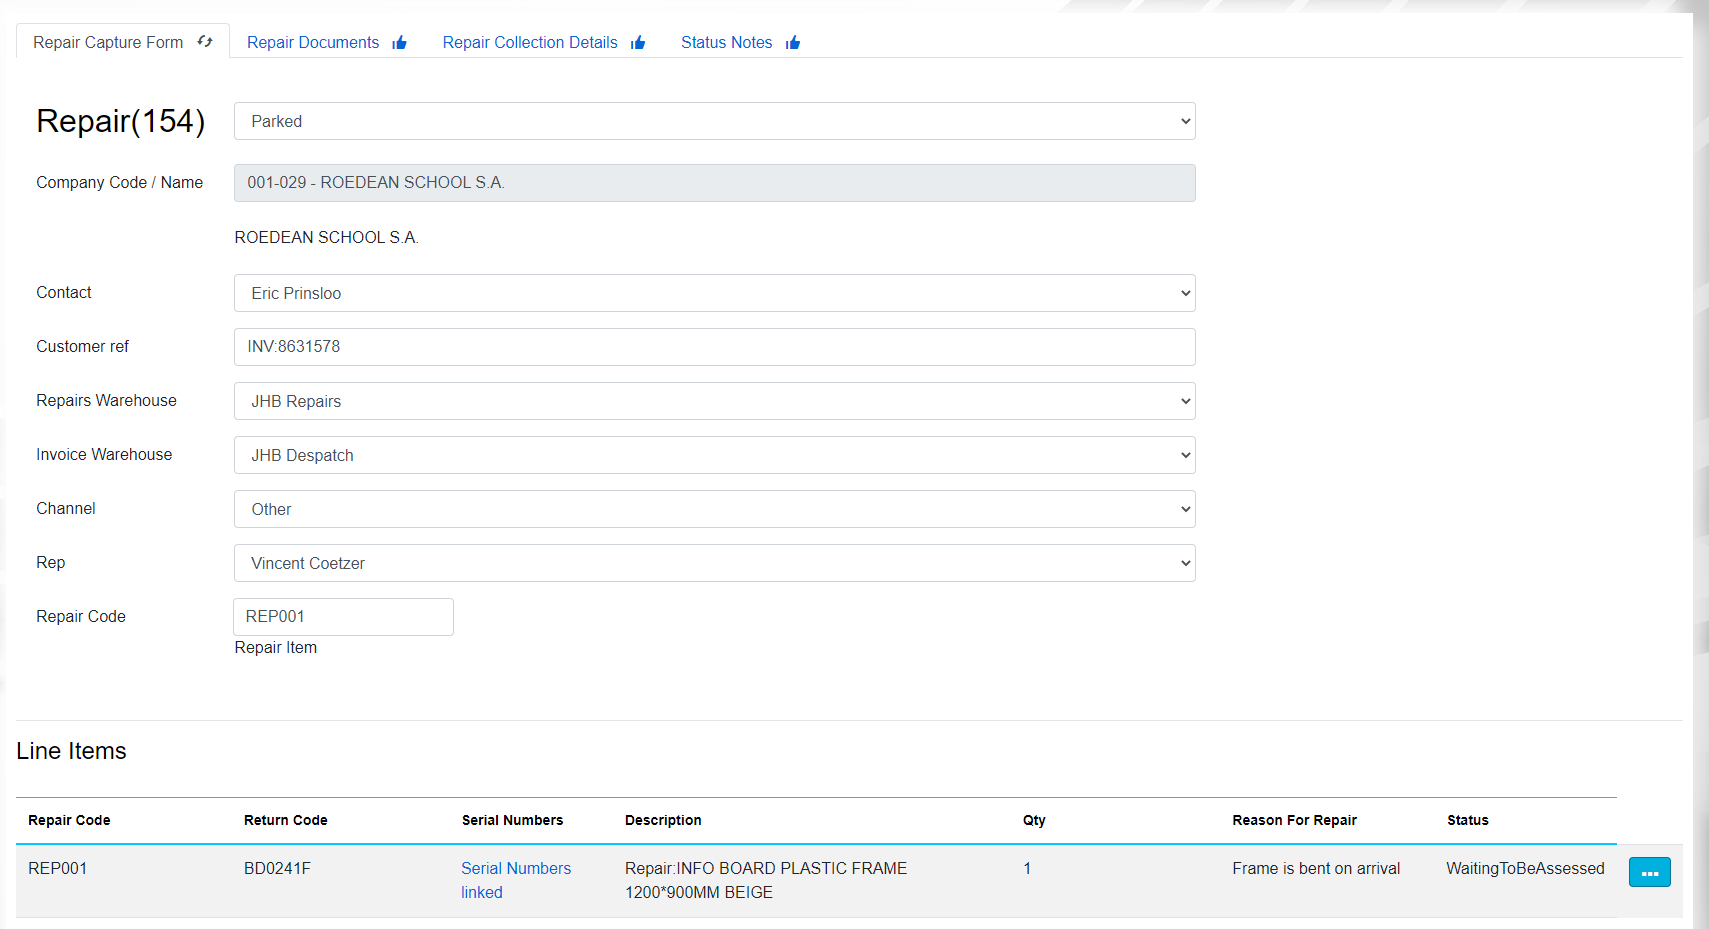Open the Contact dropdown showing Eric Prinsloo
This screenshot has width=1709, height=929.
coord(715,293)
